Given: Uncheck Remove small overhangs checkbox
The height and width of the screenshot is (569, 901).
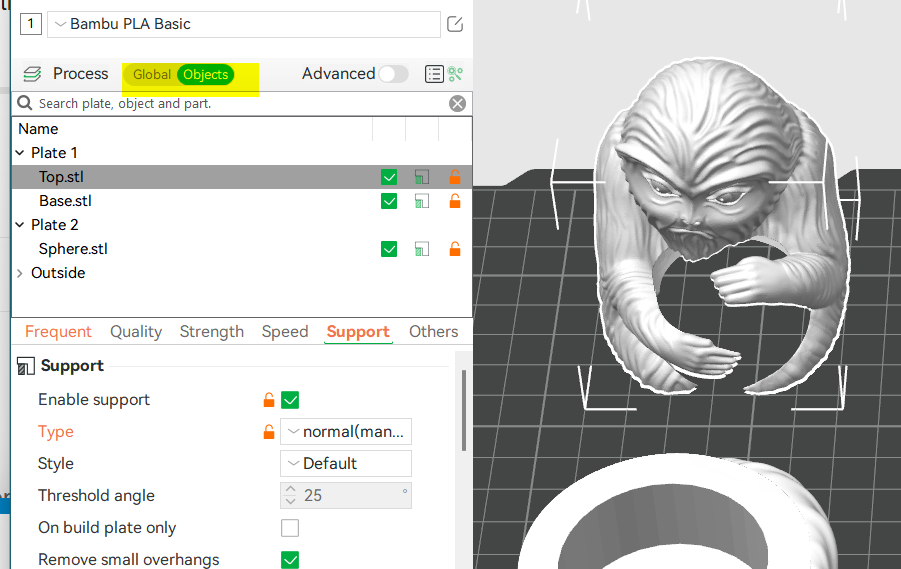Looking at the screenshot, I should (290, 560).
